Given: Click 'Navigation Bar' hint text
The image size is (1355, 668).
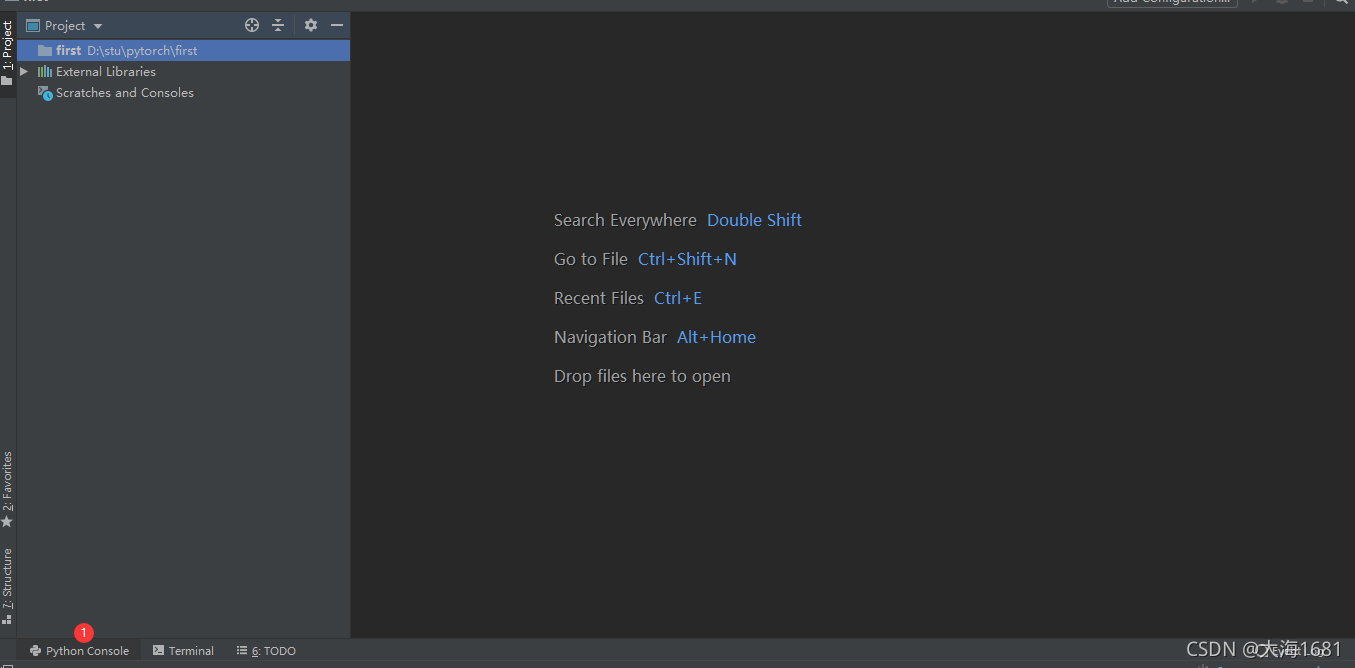Looking at the screenshot, I should [x=610, y=337].
